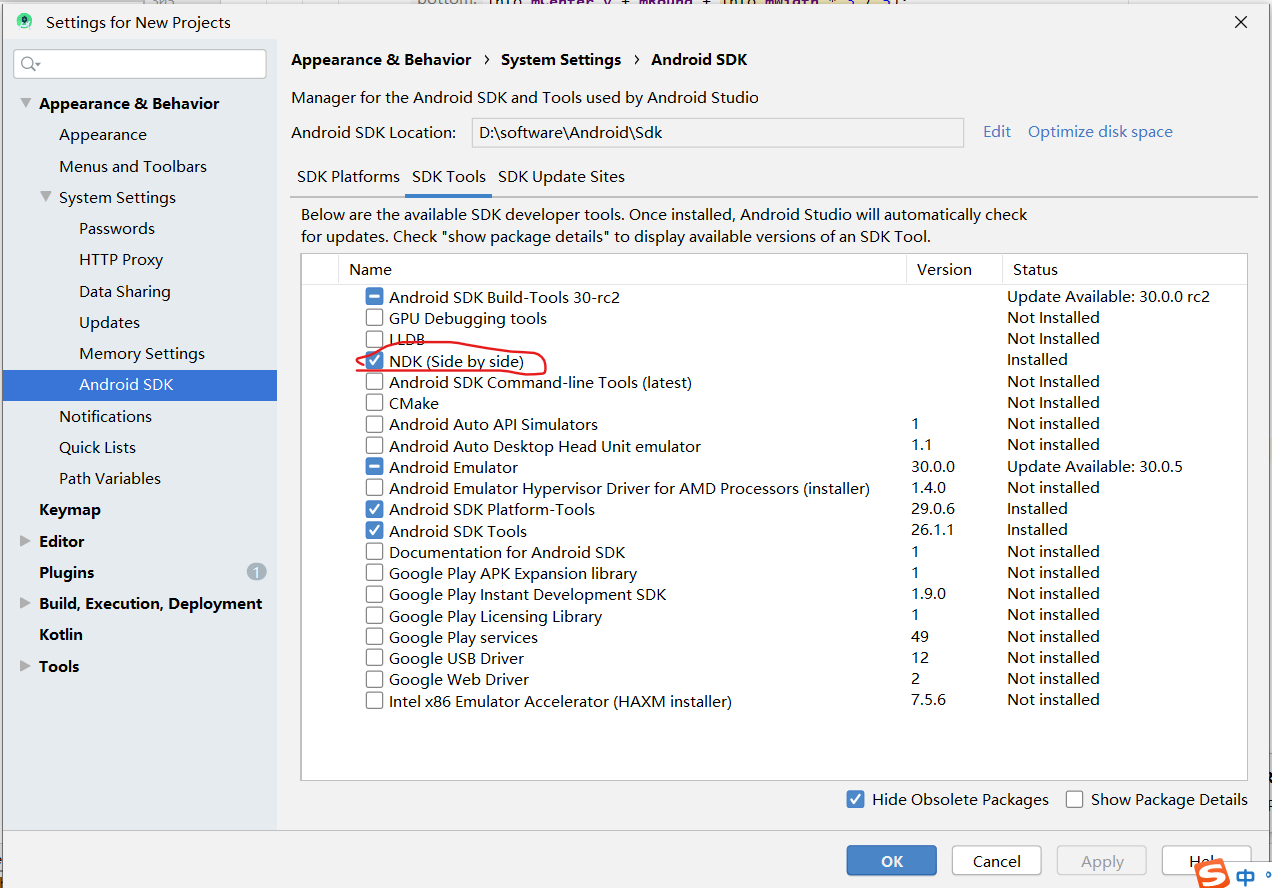This screenshot has height=888, width=1272.
Task: Check Documentation for Android SDK checkbox
Action: coord(374,552)
